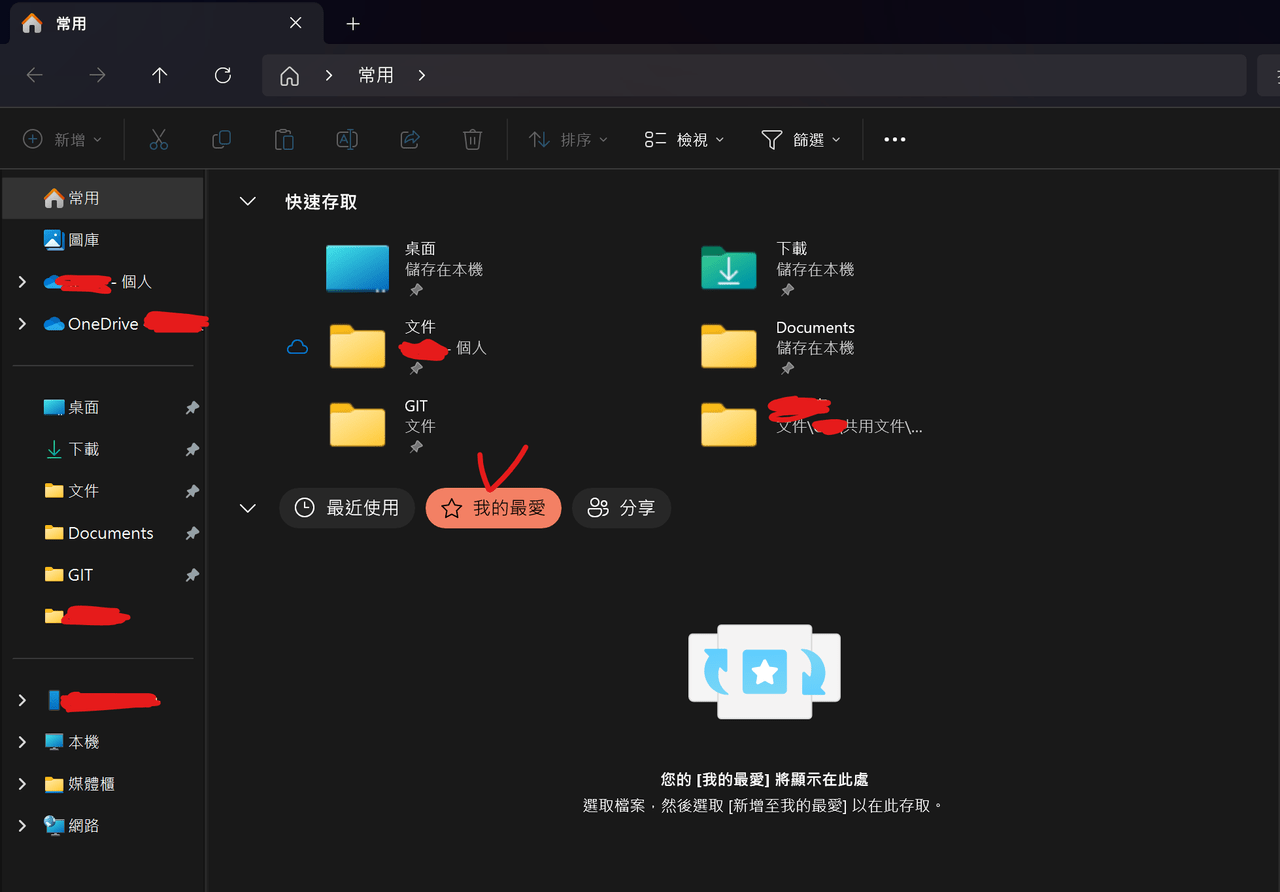Select 桌面 in the sidebar pinned list
Screen dimensions: 1280x892
click(103, 408)
